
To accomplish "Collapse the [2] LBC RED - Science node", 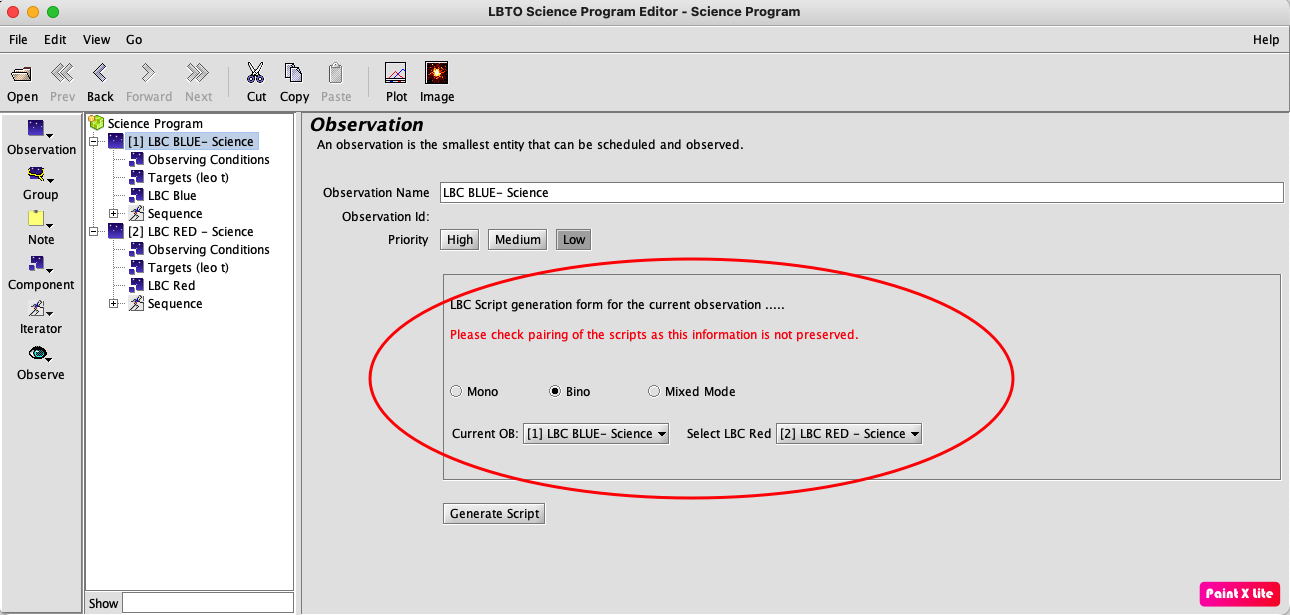I will (x=94, y=231).
